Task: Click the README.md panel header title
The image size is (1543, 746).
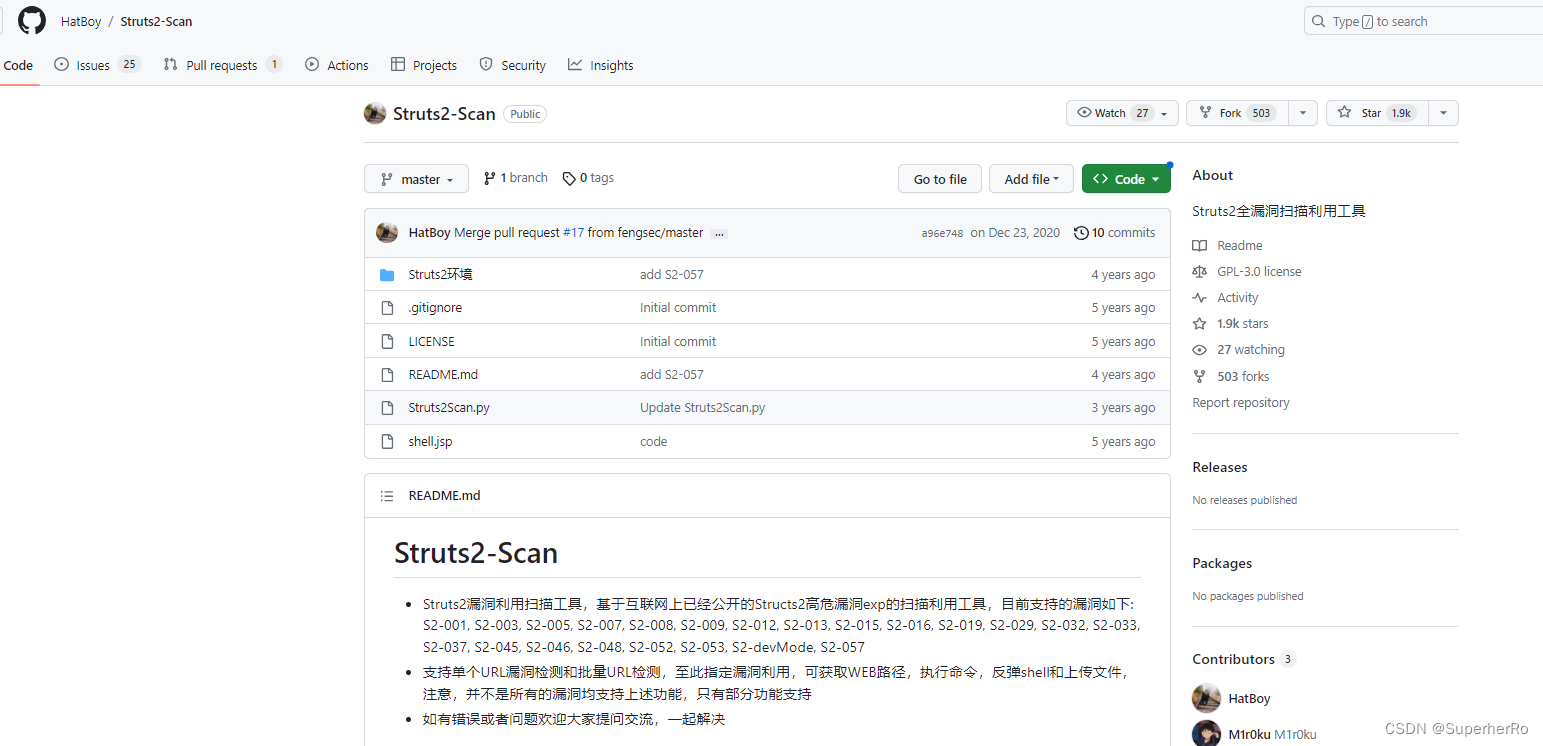Action: (x=445, y=496)
